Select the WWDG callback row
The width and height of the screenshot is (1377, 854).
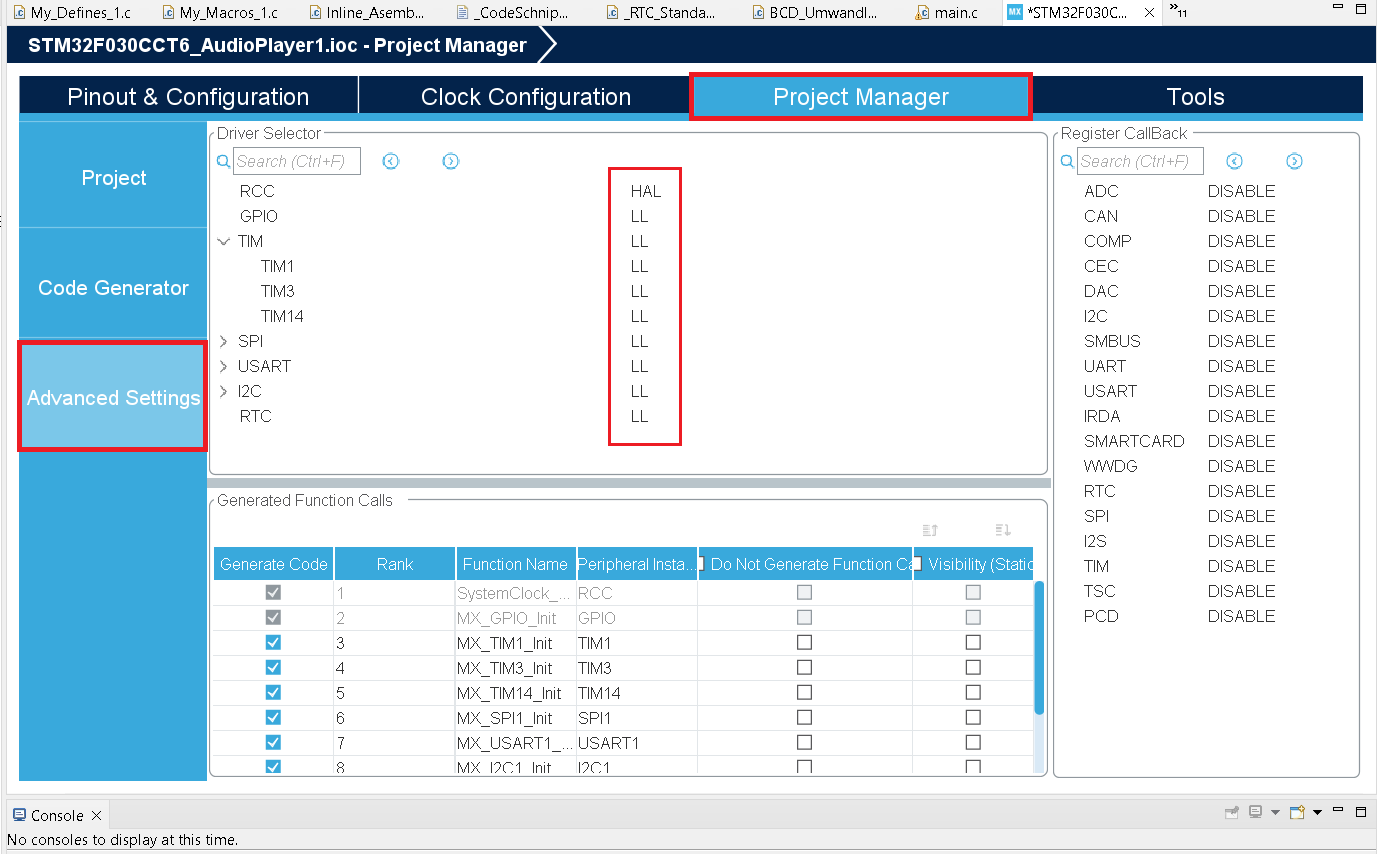(1180, 466)
